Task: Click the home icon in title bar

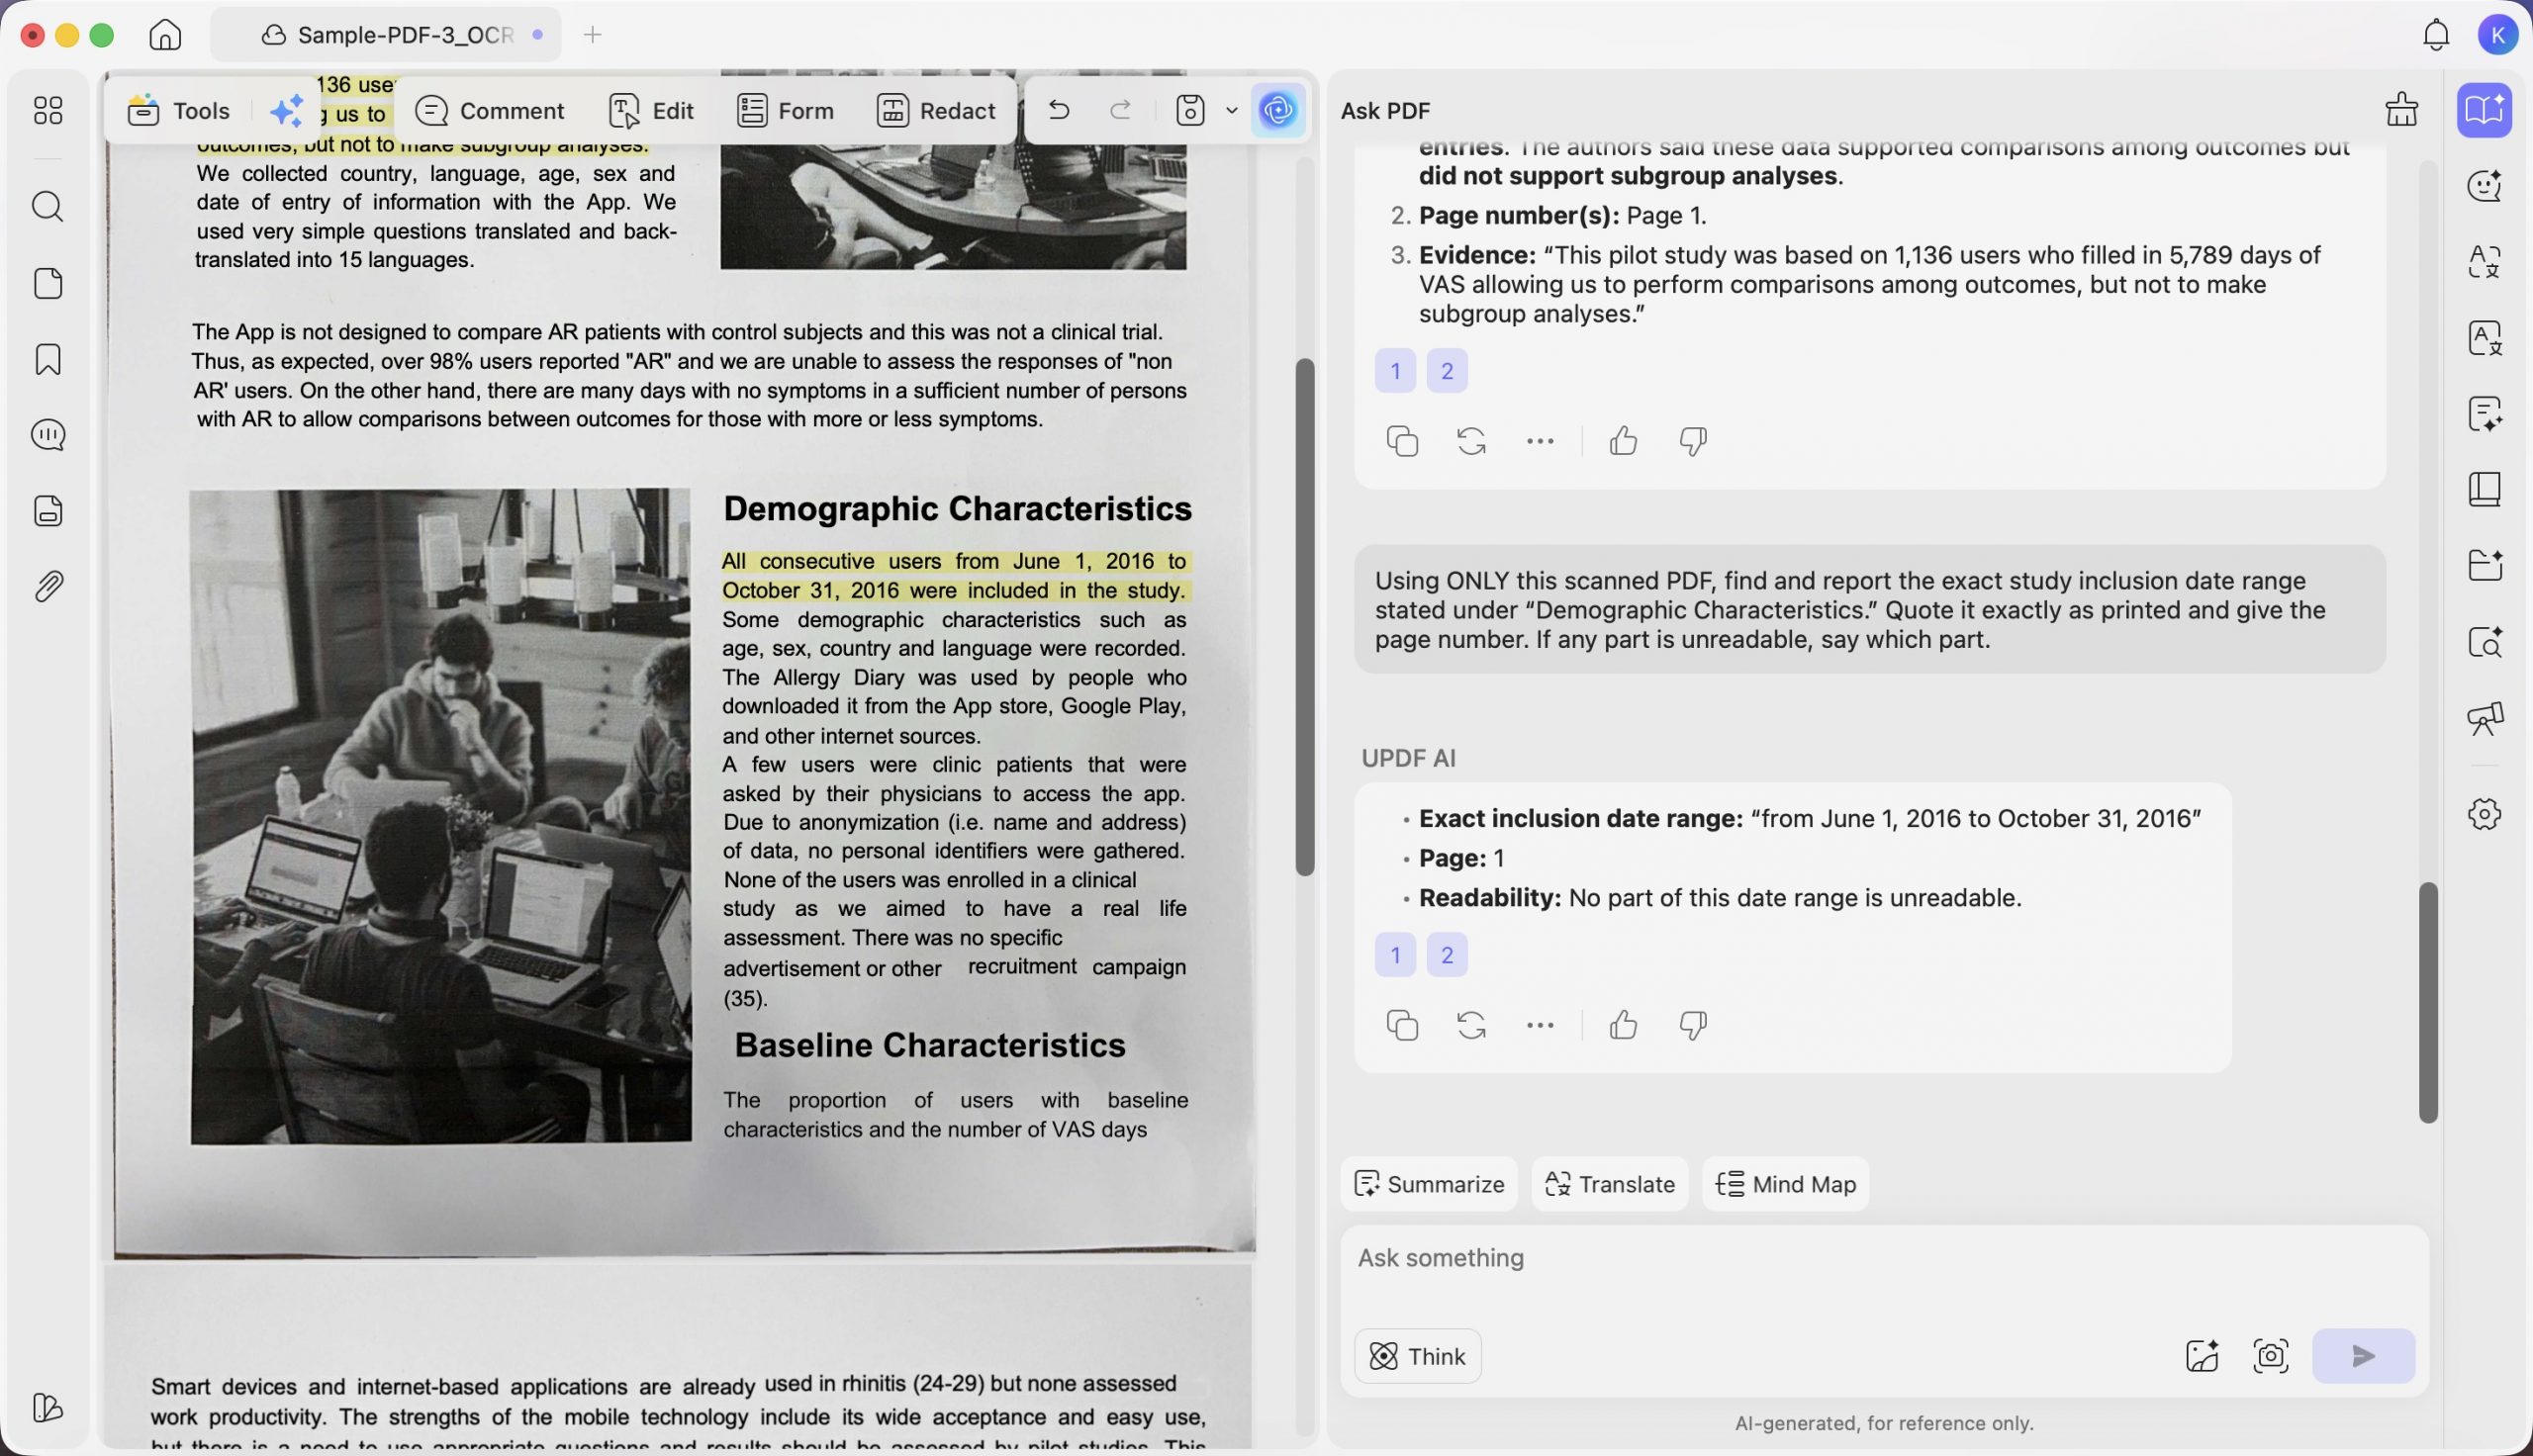Action: click(165, 35)
